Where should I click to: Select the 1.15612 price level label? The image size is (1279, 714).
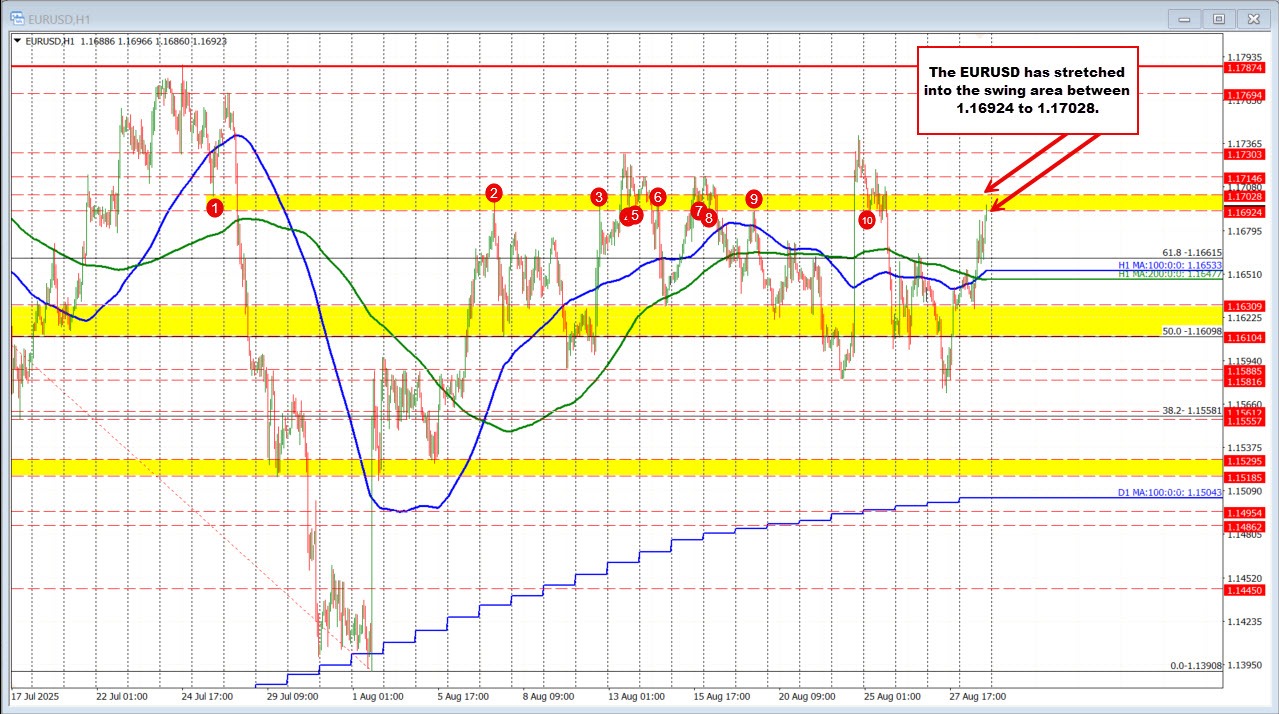1244,412
